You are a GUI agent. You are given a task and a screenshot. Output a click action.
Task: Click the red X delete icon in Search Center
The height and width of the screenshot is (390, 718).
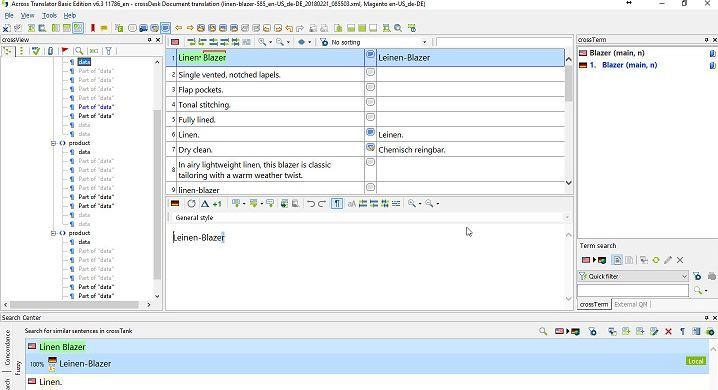(669, 331)
